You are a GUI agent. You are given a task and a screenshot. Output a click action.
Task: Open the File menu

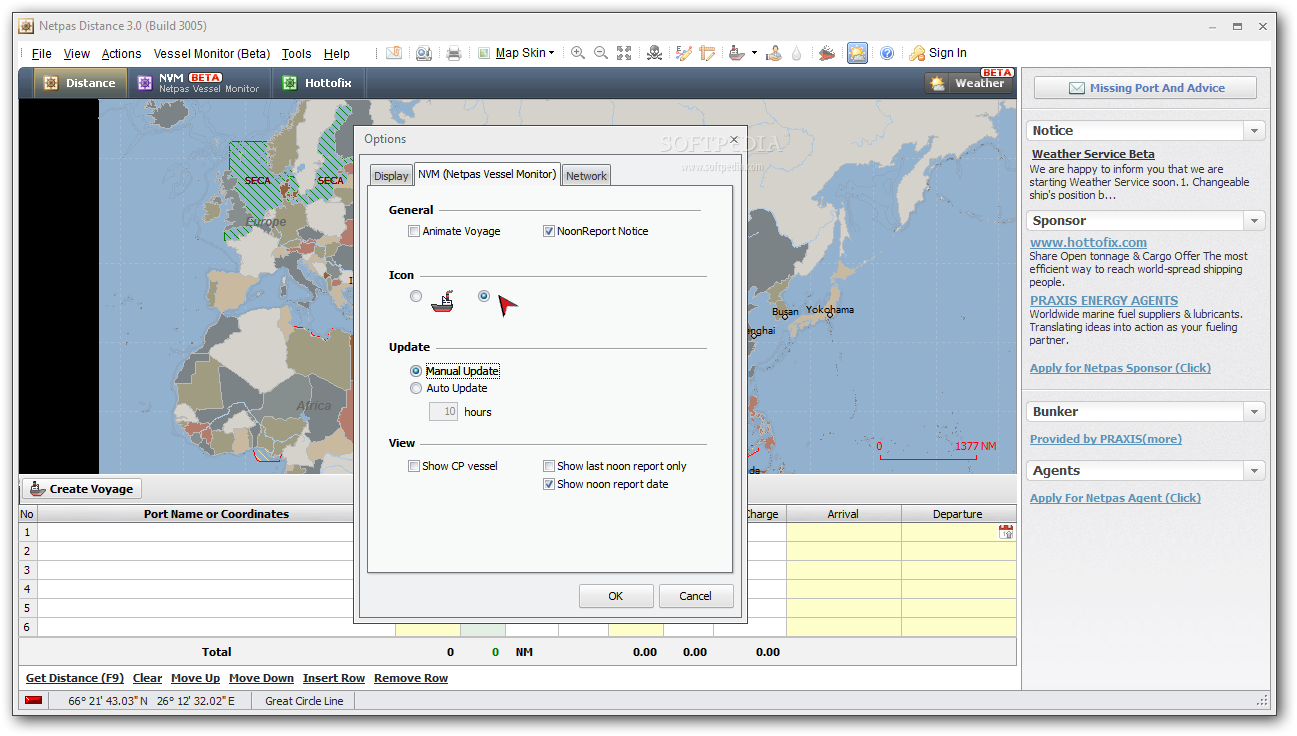coord(42,54)
